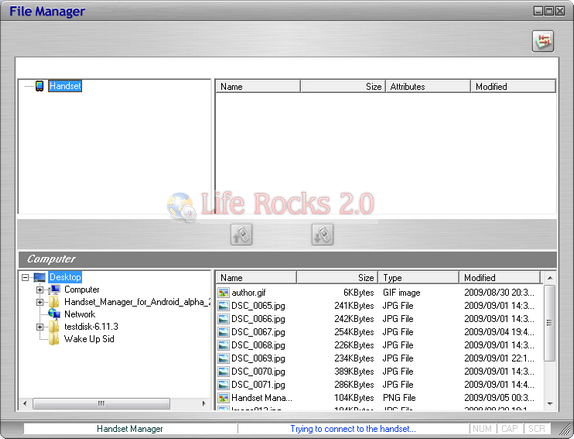Click the DSC_0065.jpg file icon

(223, 306)
